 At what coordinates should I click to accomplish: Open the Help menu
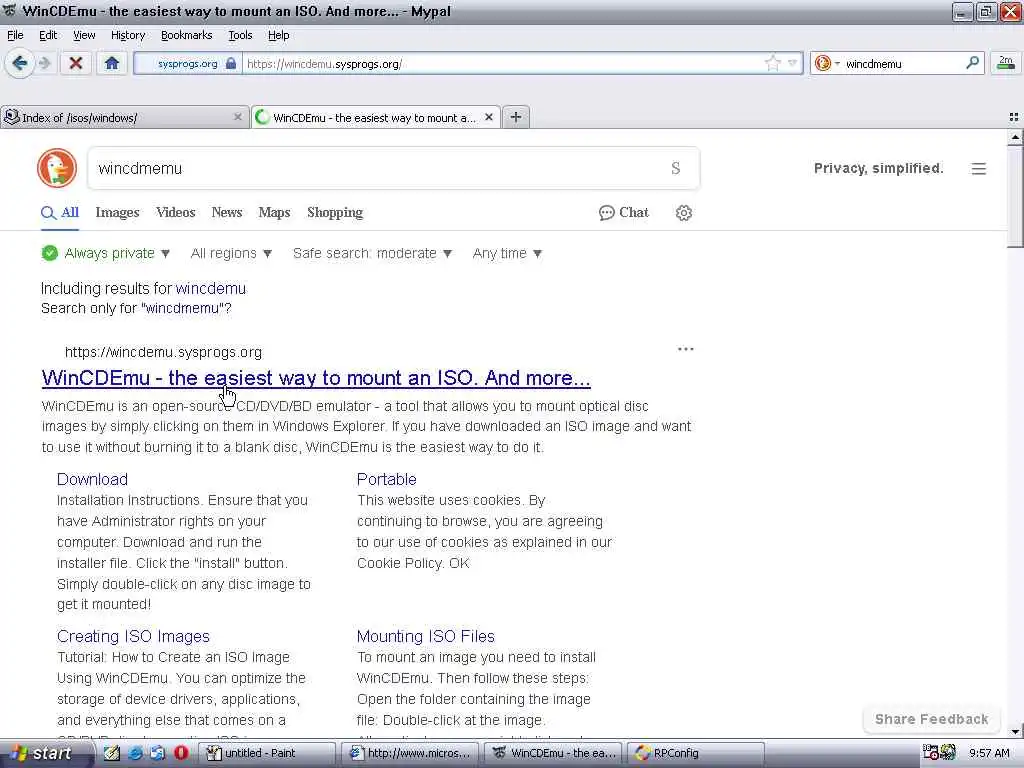278,35
